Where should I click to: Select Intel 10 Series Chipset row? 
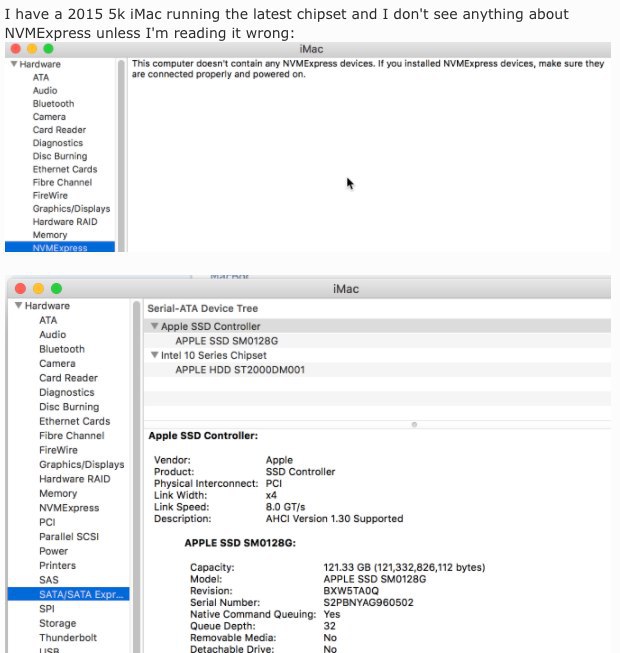point(377,355)
